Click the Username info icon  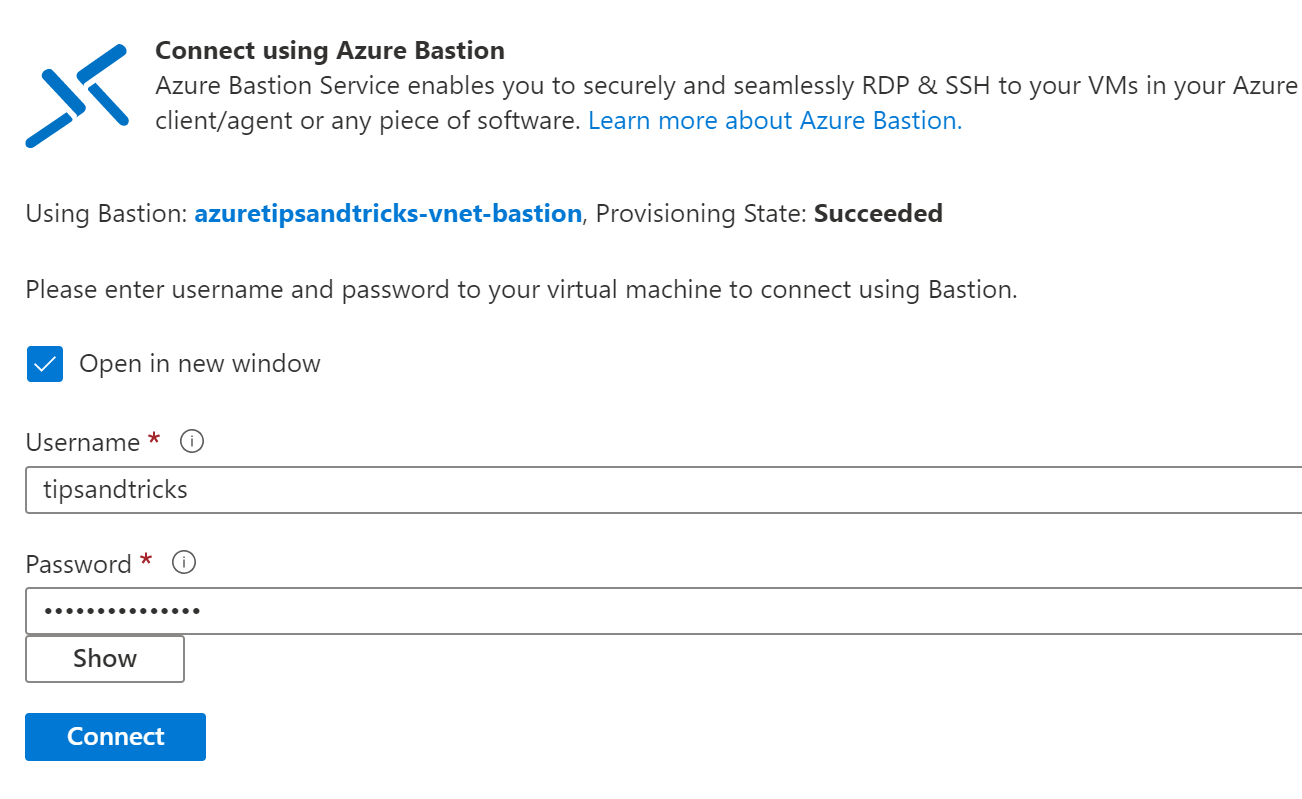tap(192, 441)
